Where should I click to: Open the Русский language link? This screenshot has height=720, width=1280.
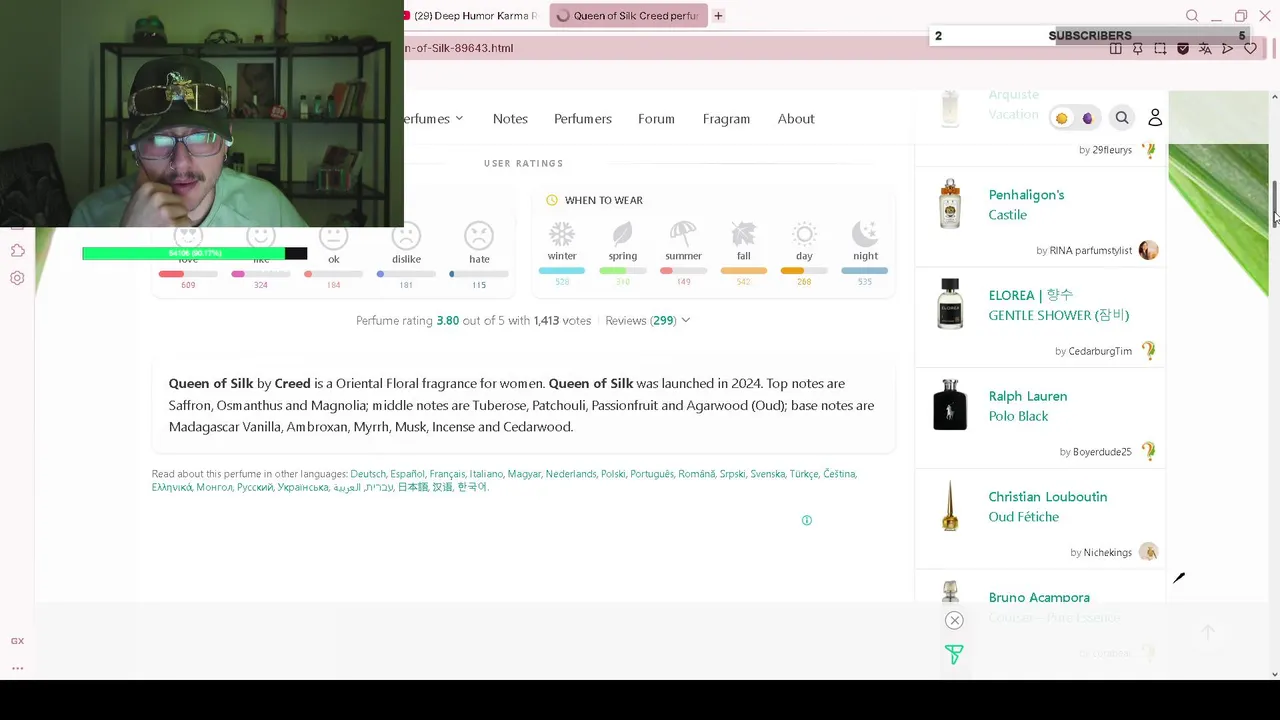(254, 487)
